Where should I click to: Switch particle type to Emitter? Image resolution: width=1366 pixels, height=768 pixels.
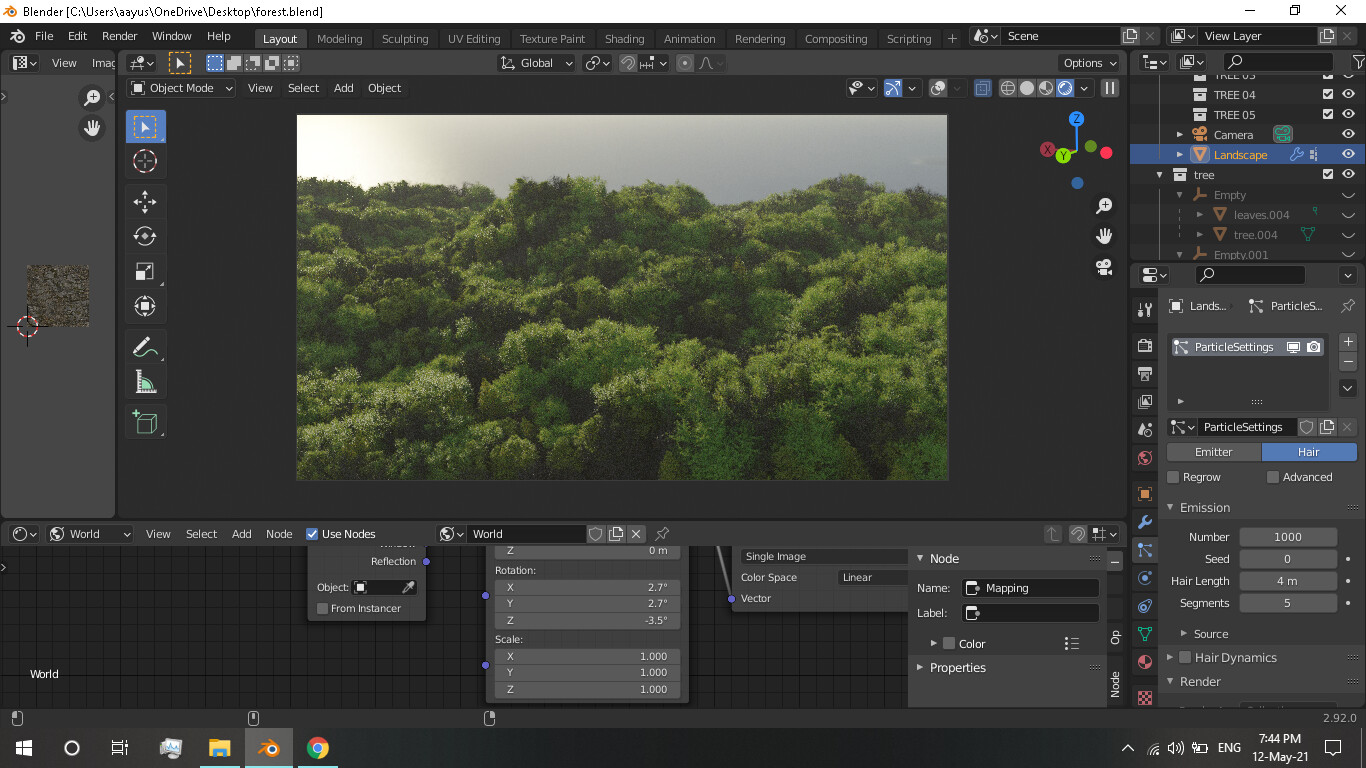(x=1213, y=452)
